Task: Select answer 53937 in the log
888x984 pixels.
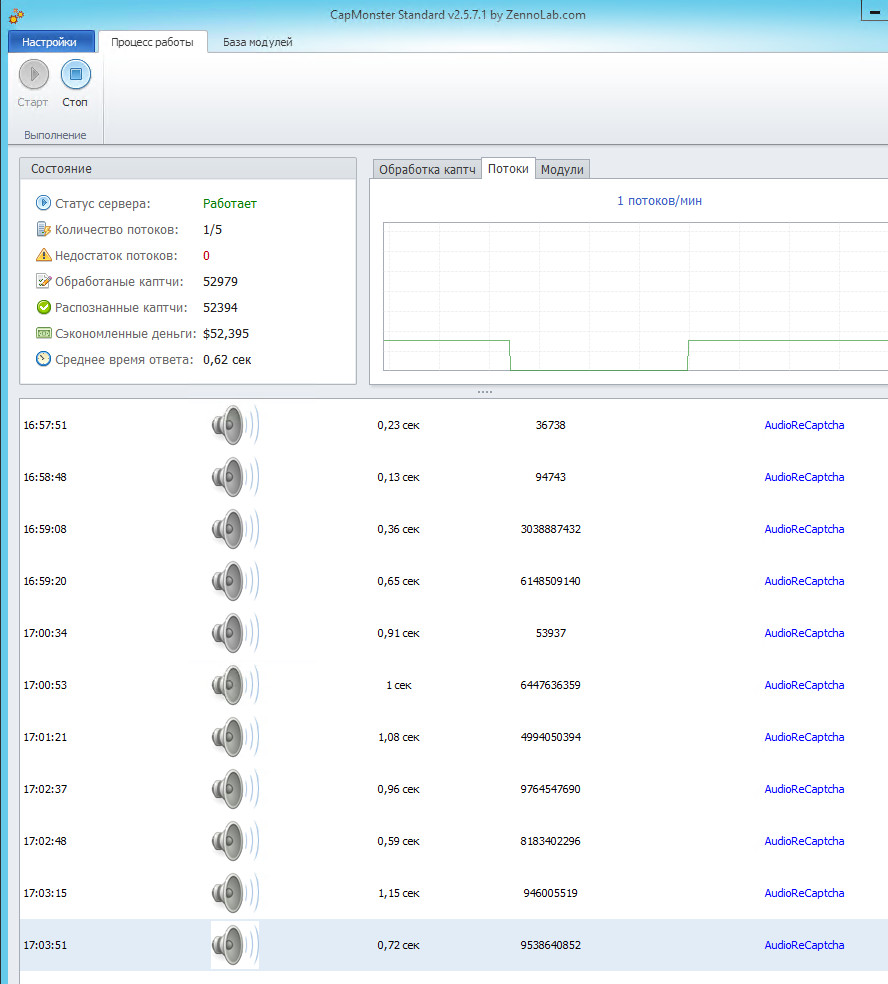Action: 550,633
